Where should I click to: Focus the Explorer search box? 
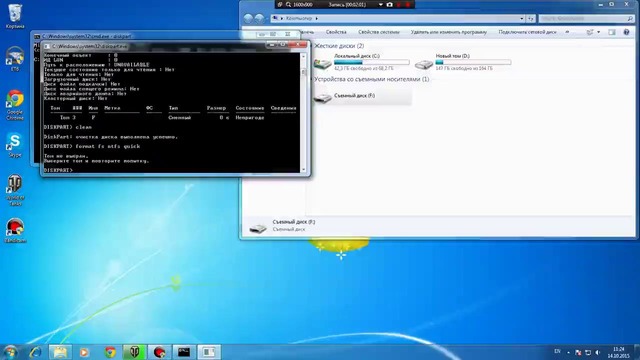pos(586,18)
